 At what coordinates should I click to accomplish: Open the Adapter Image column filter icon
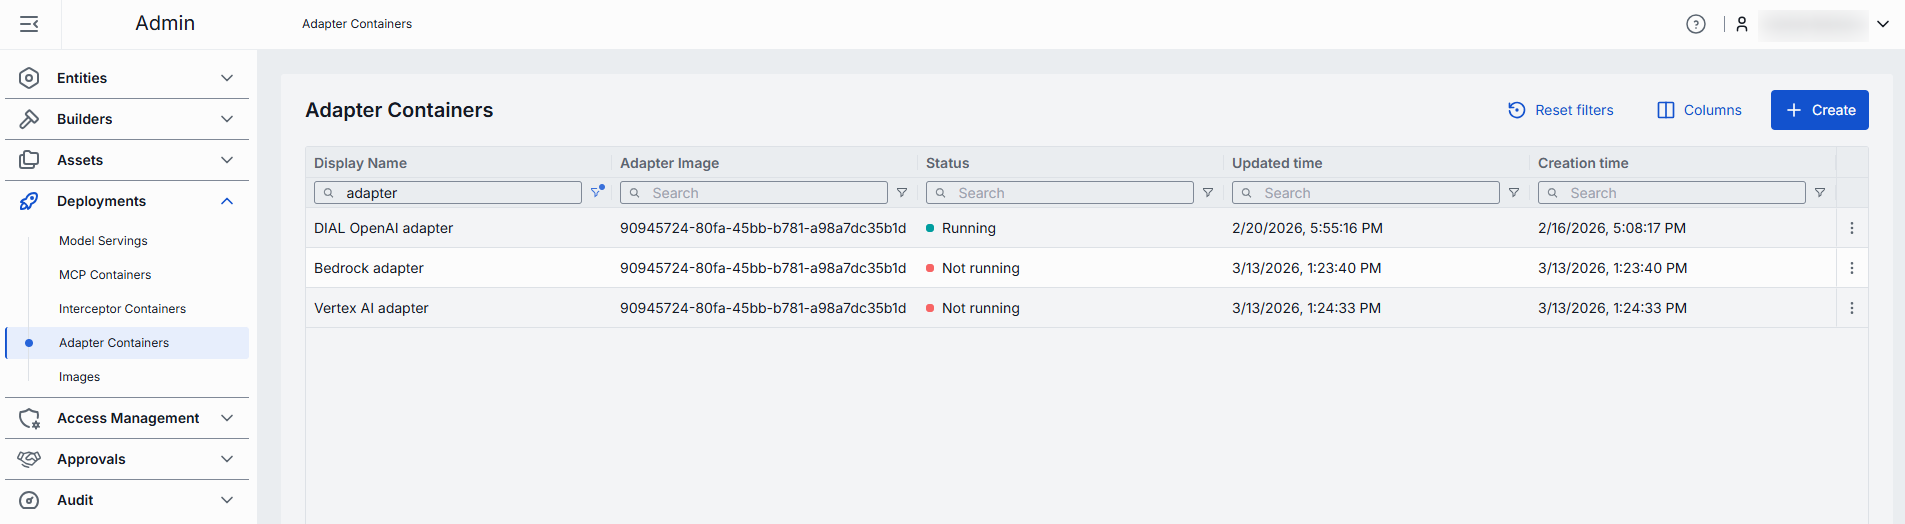point(902,193)
